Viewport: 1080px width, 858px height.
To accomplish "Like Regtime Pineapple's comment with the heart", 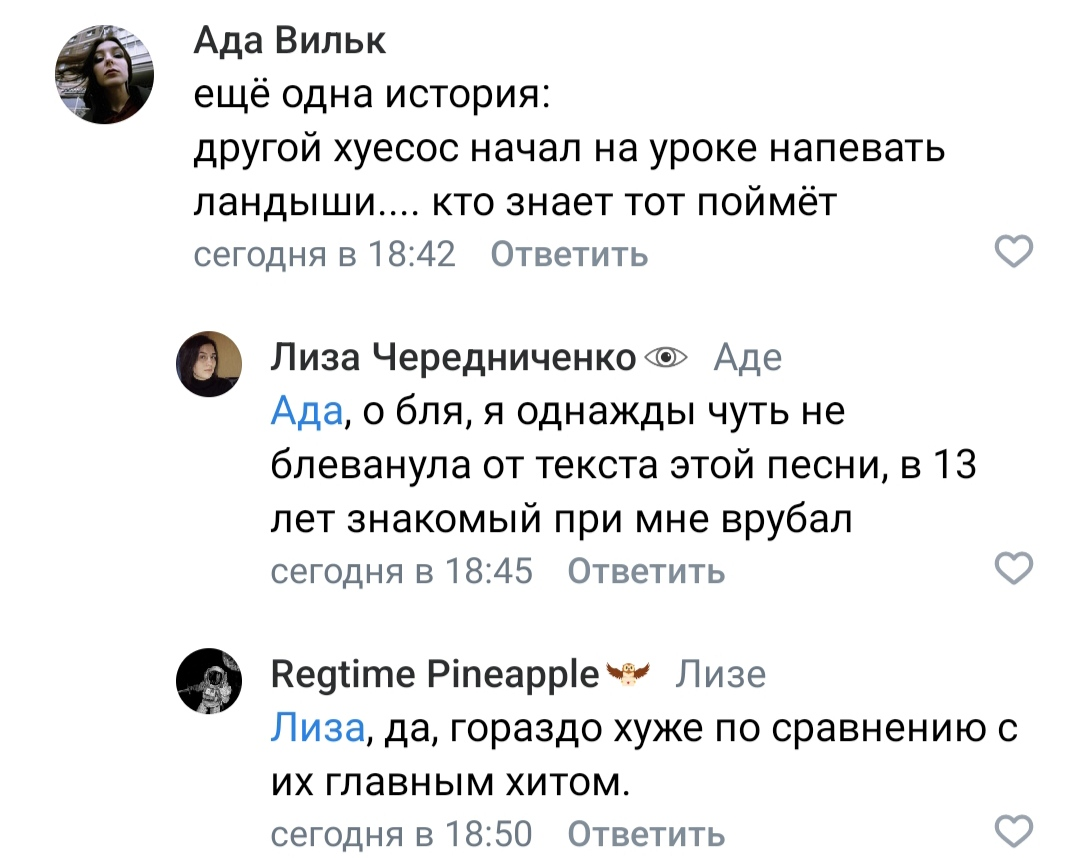I will pos(1016,831).
